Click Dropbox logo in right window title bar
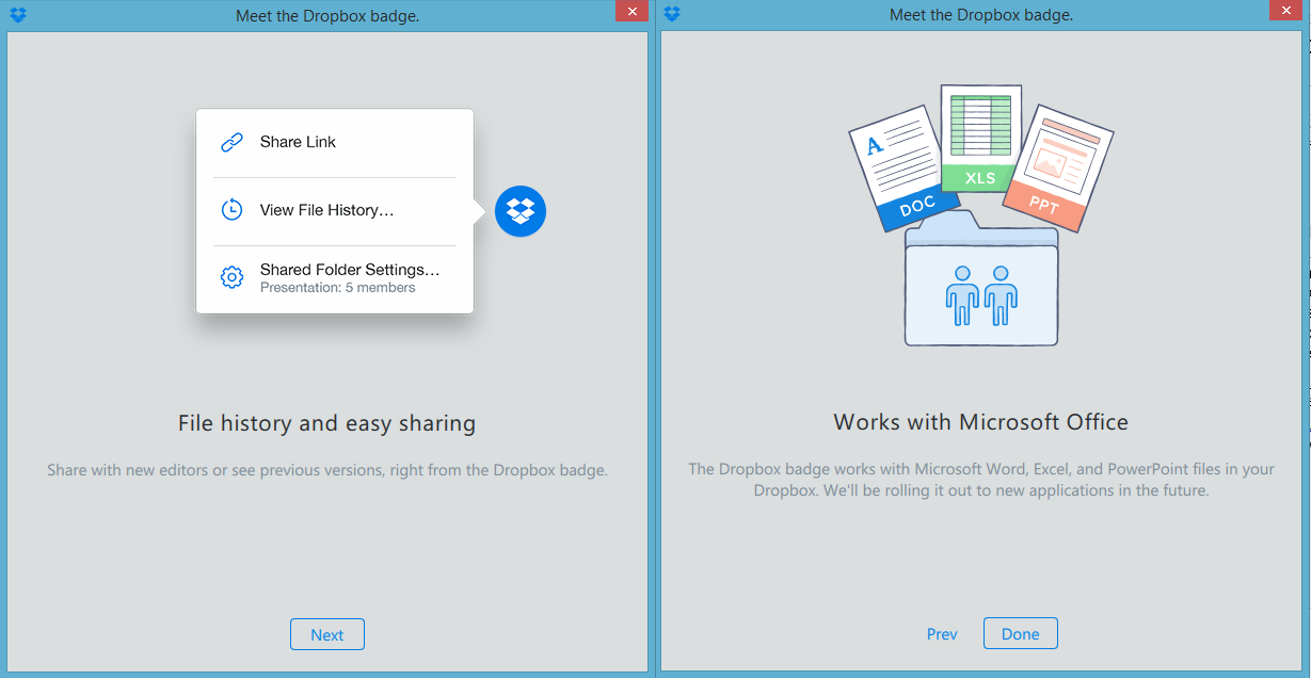Viewport: 1311px width, 678px height. click(x=672, y=14)
